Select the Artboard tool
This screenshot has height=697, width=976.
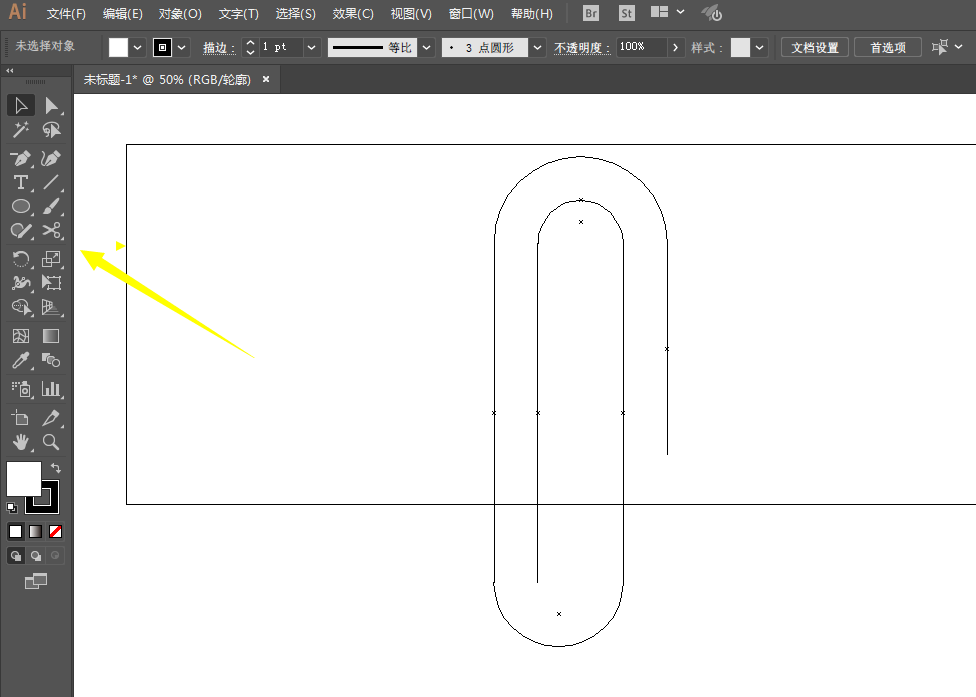[21, 418]
